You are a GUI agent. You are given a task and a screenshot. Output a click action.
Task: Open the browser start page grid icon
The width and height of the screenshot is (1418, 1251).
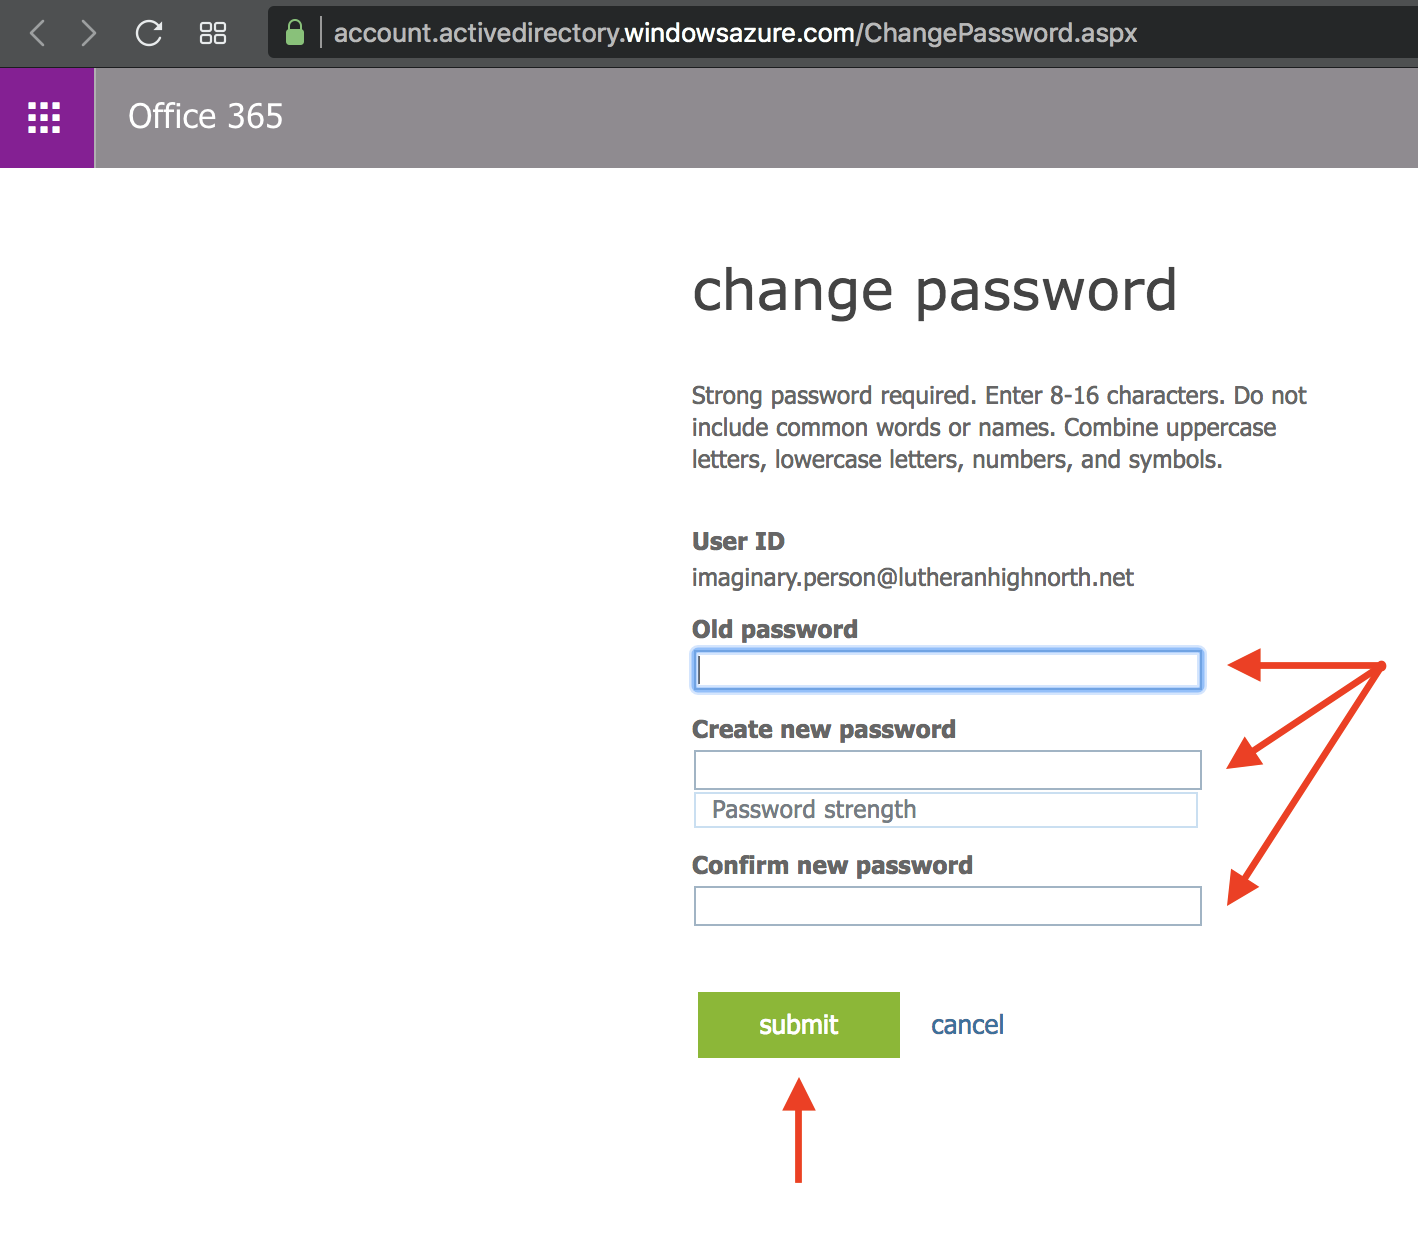coord(213,33)
